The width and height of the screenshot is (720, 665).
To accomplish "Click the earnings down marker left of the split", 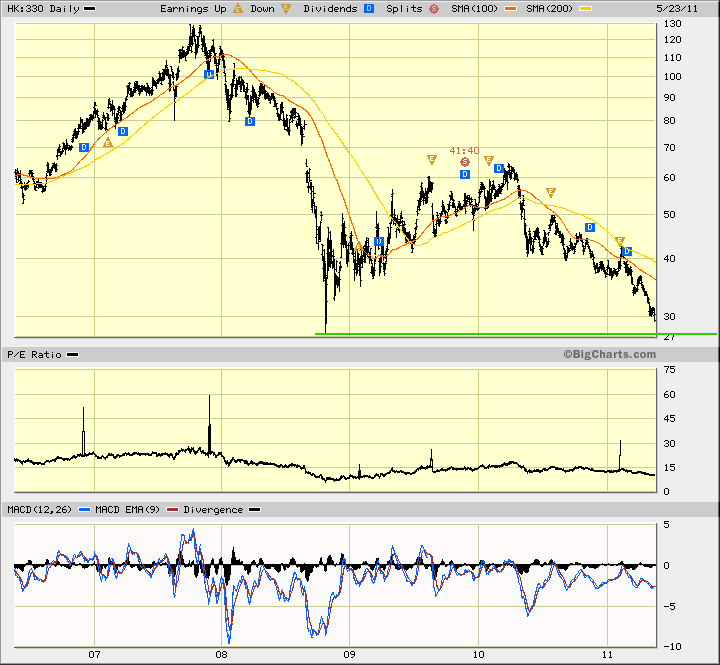I will [432, 159].
